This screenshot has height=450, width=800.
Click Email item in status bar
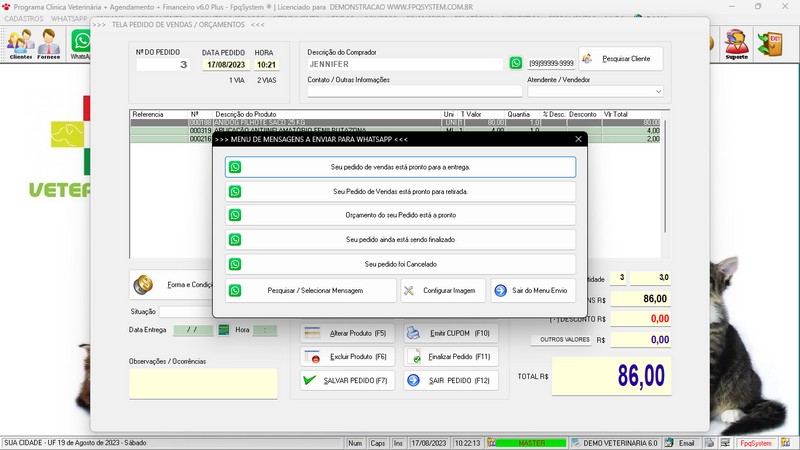[x=680, y=443]
